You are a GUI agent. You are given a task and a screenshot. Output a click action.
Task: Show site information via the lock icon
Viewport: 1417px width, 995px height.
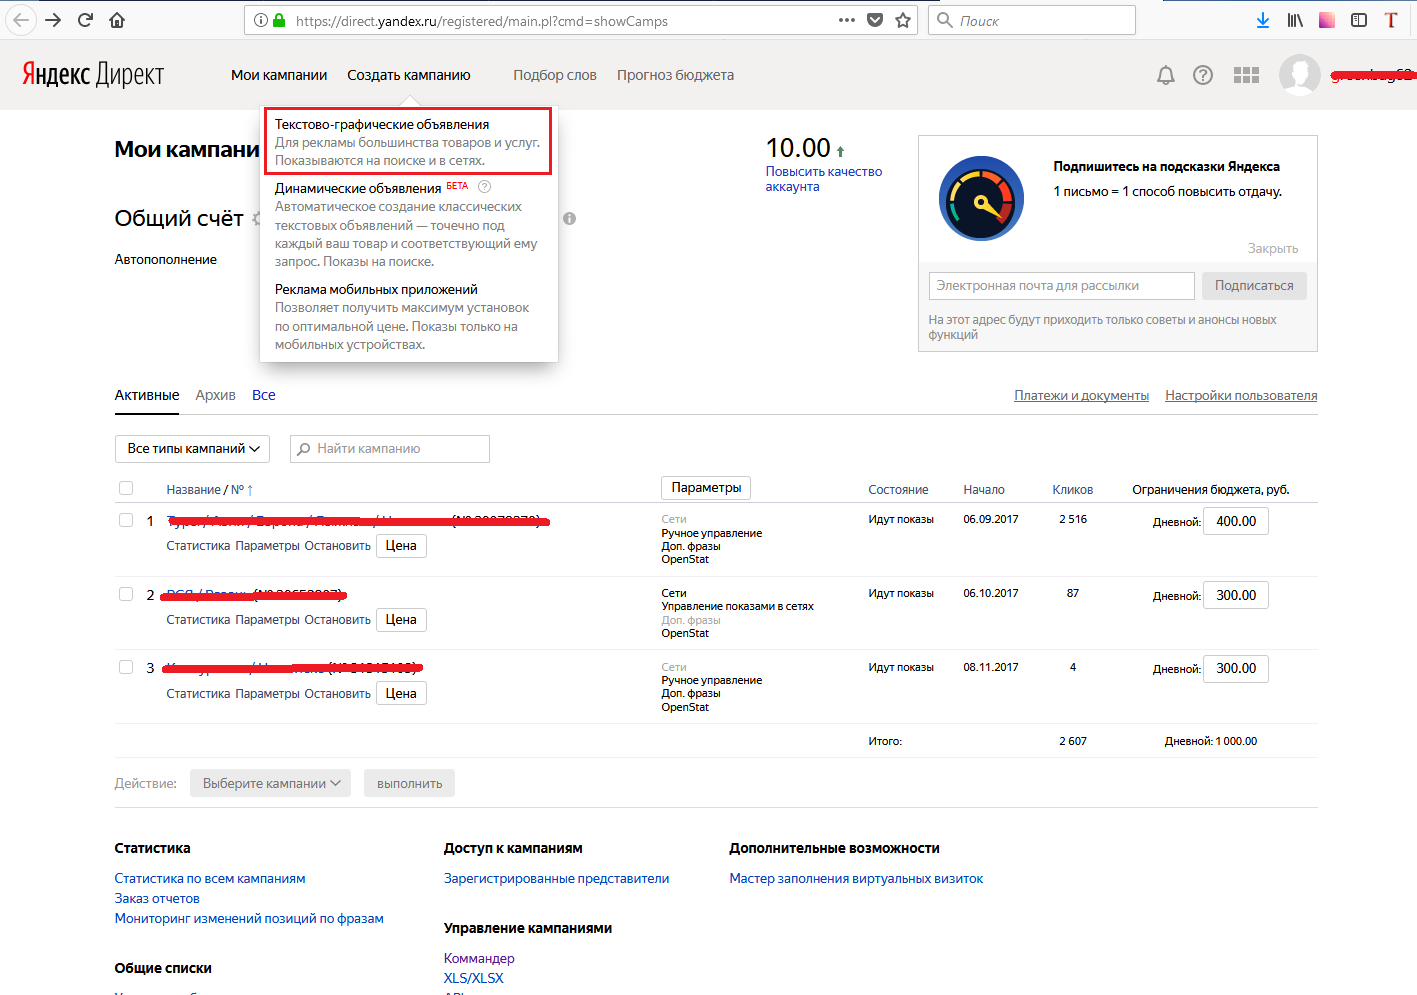click(279, 20)
